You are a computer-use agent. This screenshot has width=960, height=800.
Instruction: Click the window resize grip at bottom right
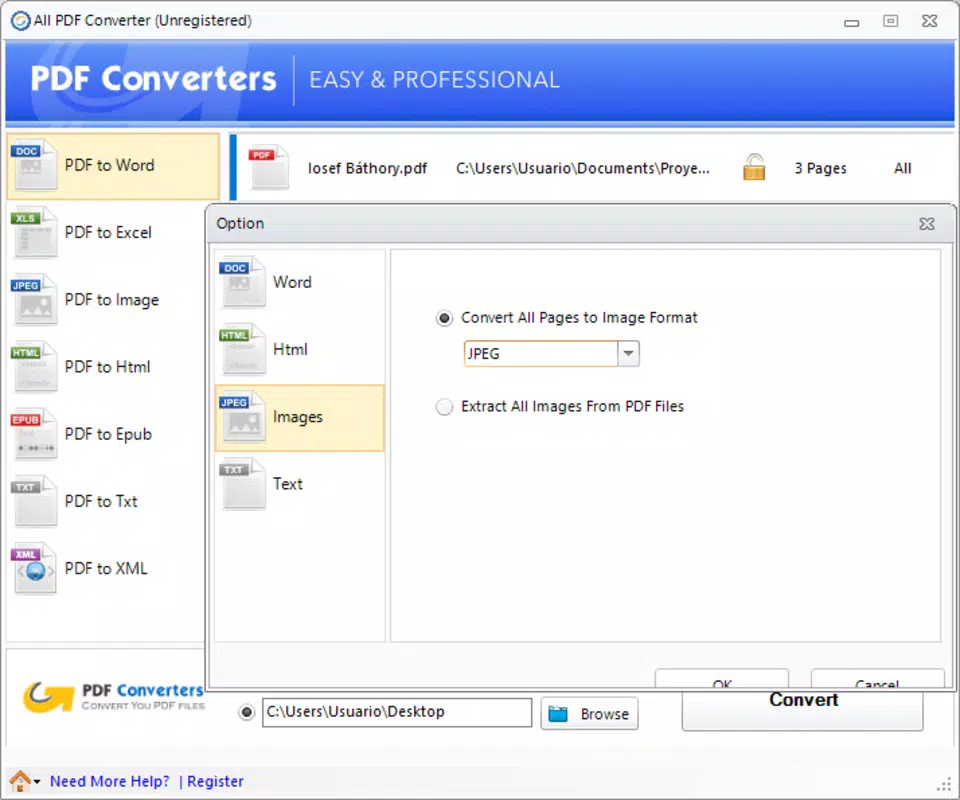(944, 784)
